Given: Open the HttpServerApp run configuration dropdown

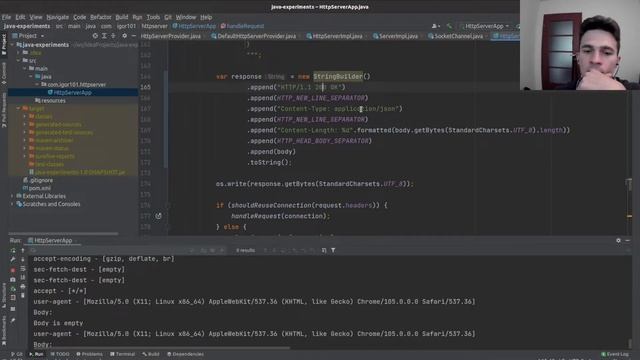Looking at the screenshot, I should click(x=484, y=26).
